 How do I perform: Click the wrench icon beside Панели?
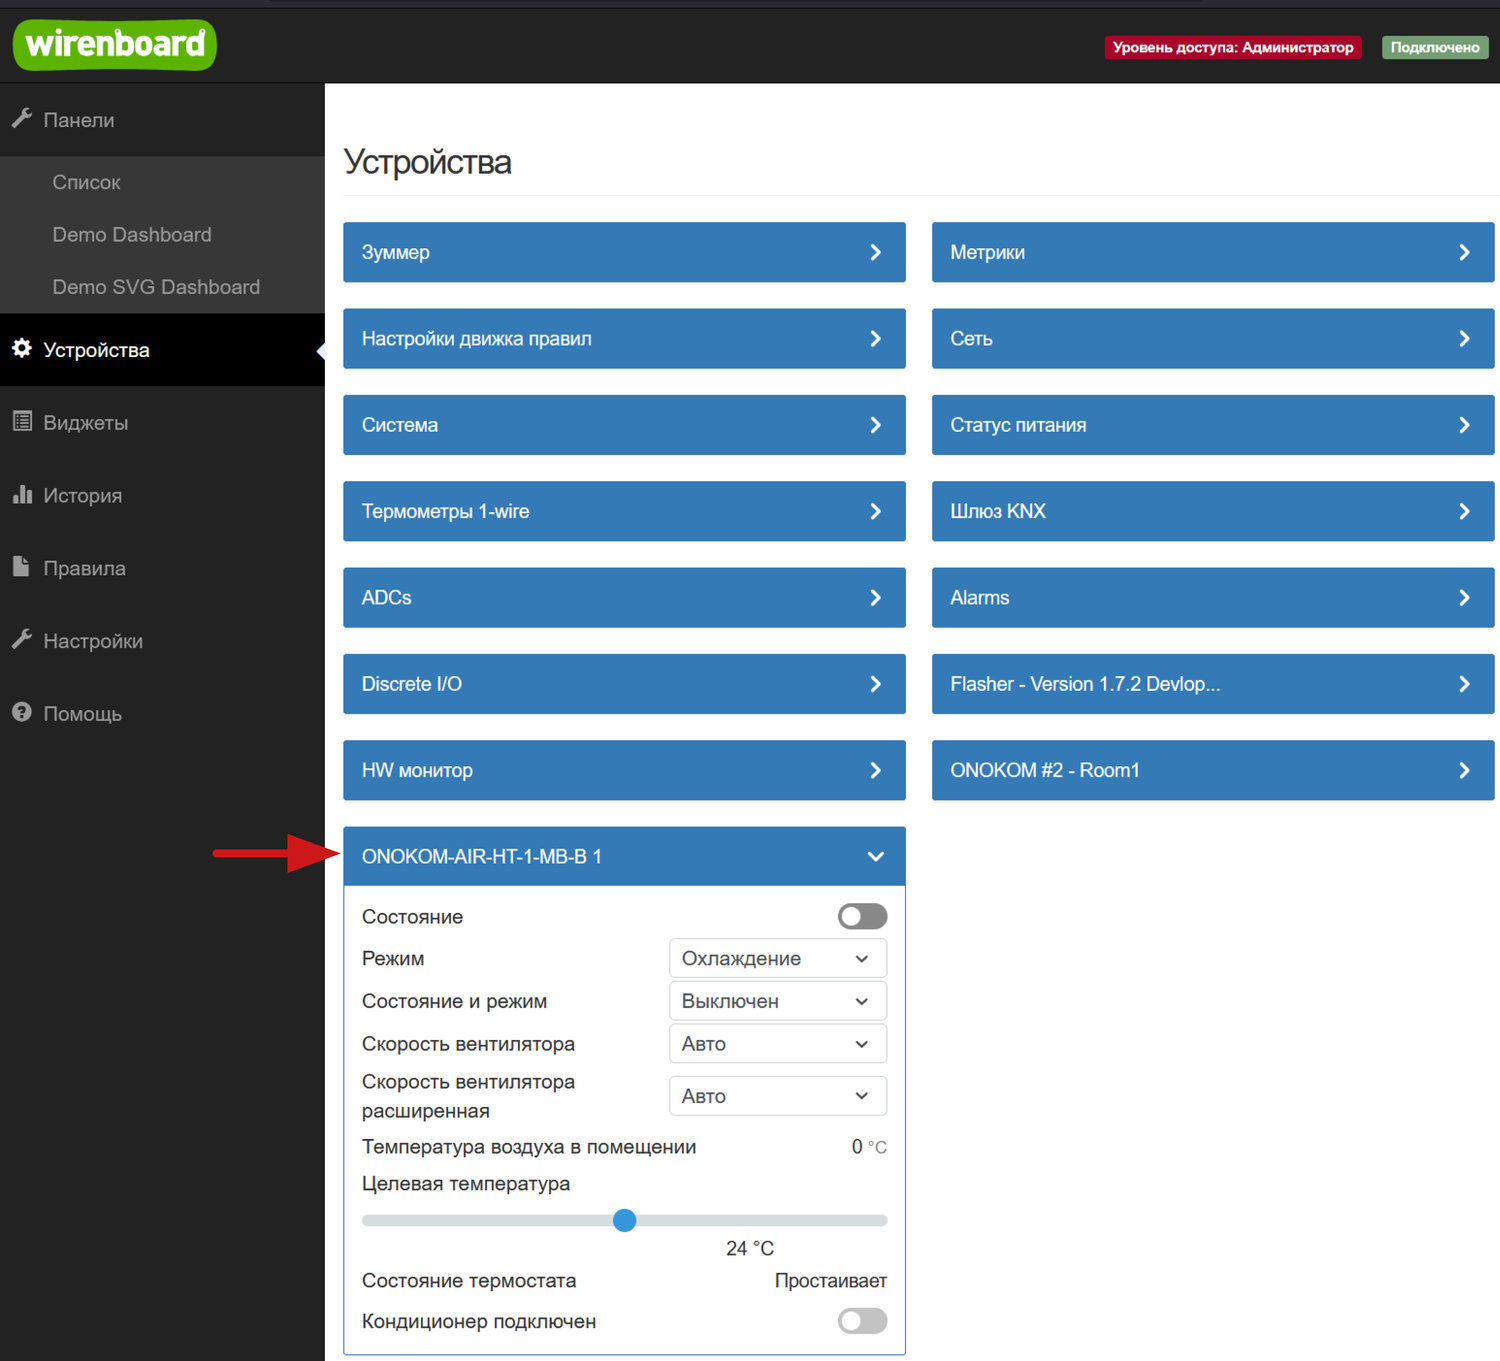[22, 119]
